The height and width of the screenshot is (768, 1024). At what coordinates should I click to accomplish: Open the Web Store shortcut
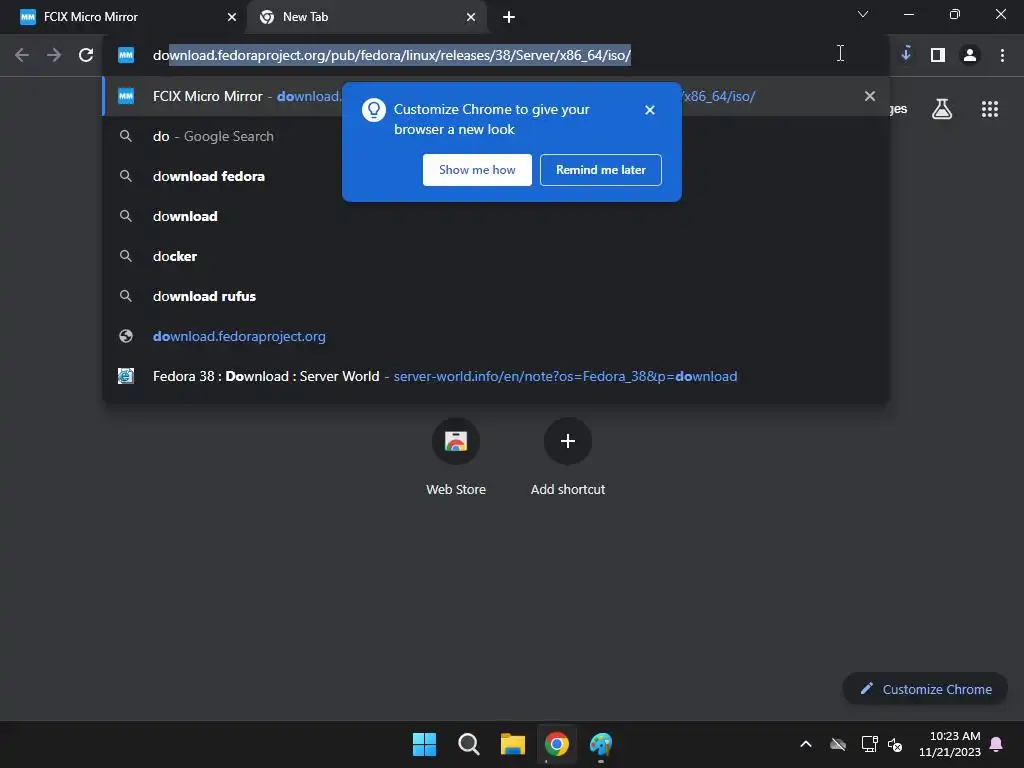(x=456, y=457)
